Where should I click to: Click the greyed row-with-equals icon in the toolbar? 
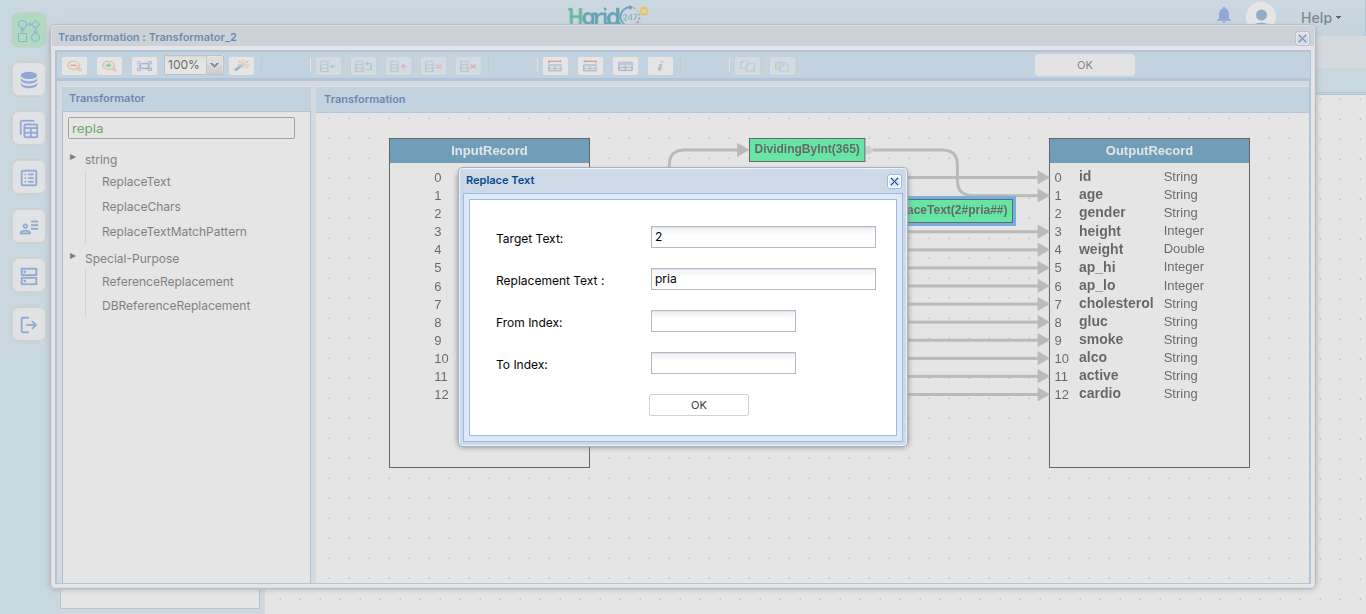pos(433,66)
